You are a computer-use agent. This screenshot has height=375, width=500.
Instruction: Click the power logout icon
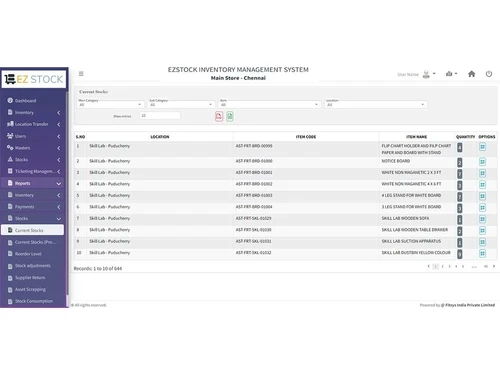point(489,74)
